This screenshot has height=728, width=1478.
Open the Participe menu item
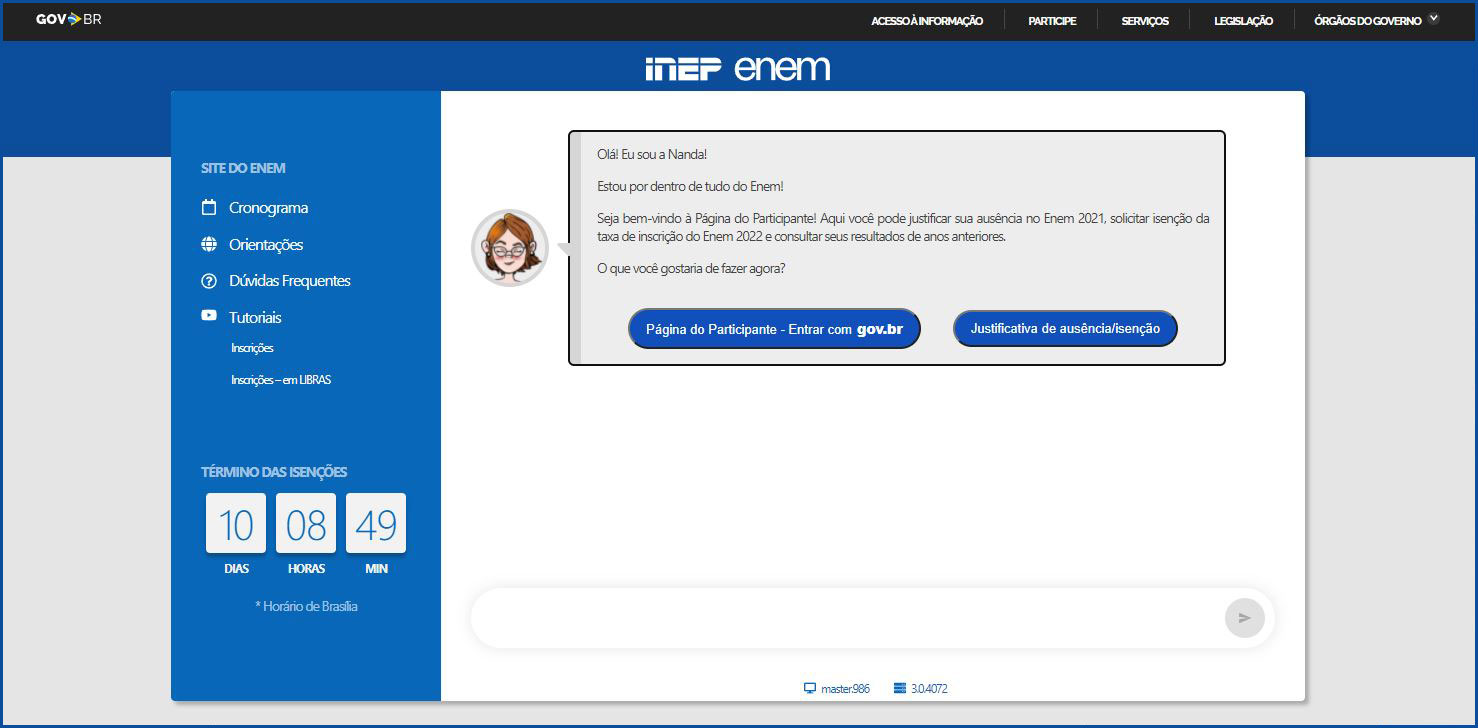(1052, 21)
